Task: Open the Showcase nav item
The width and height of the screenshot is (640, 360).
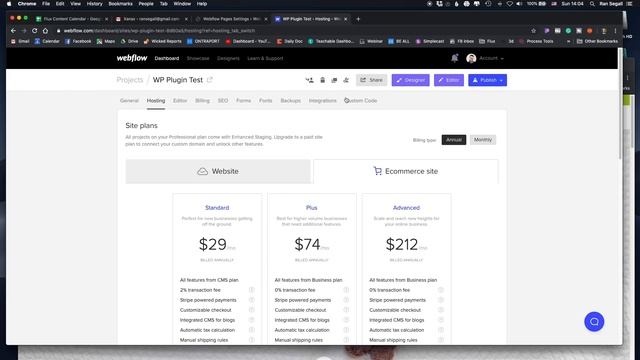Action: (x=198, y=58)
